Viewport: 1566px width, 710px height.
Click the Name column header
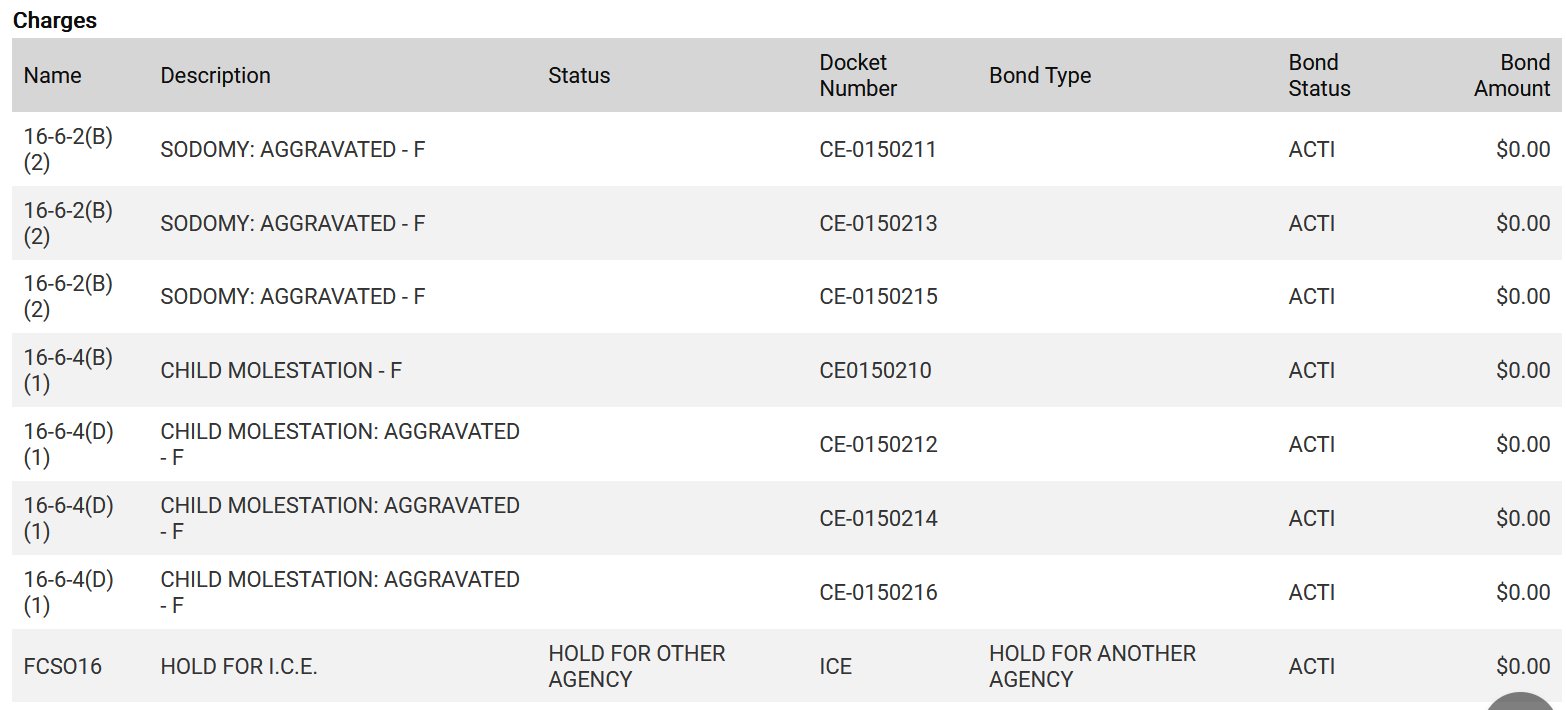point(53,75)
